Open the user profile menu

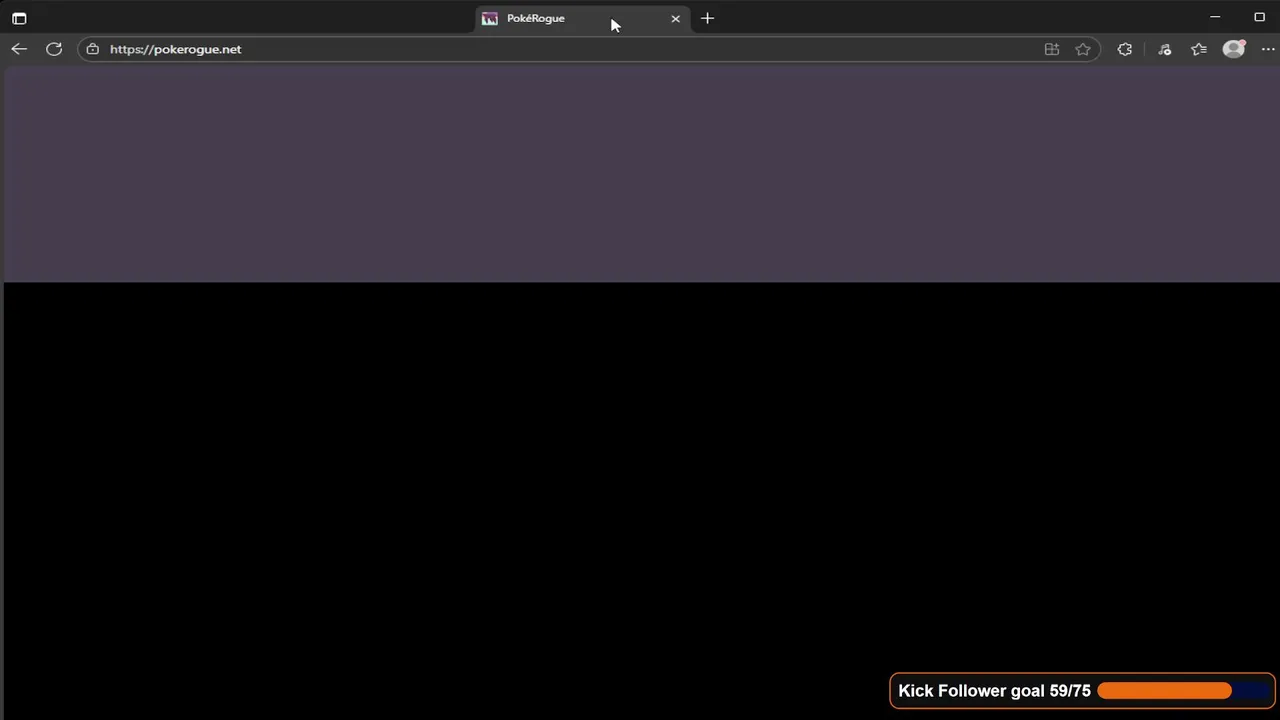pos(1234,49)
